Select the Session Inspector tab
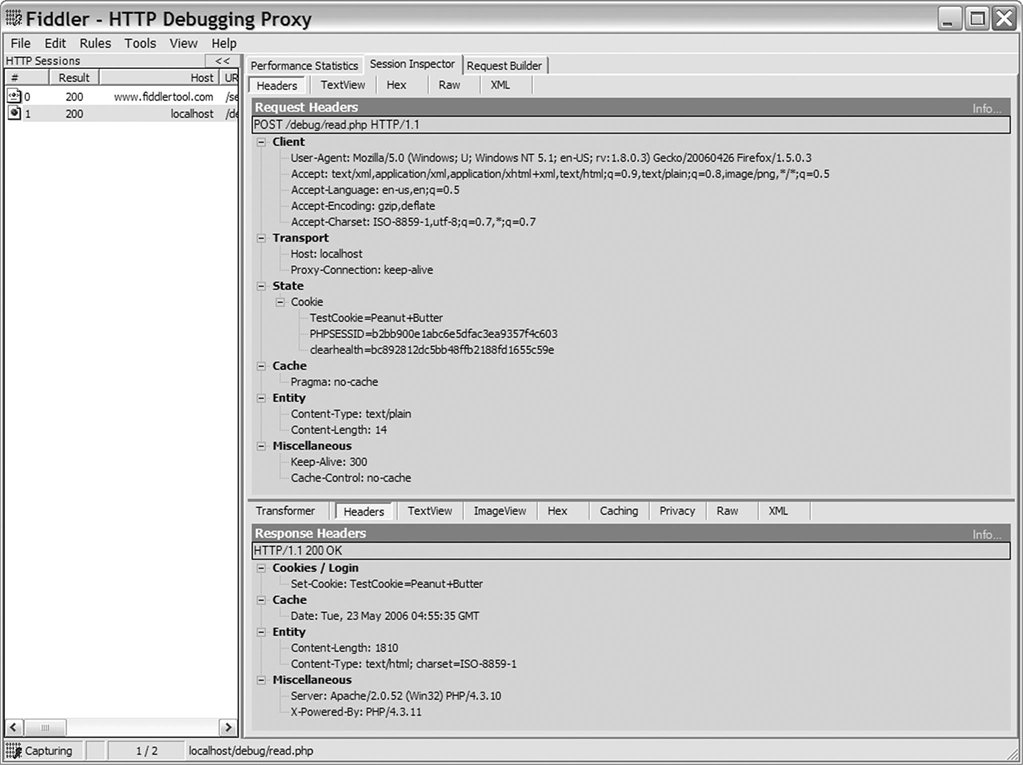Viewport: 1023px width, 765px height. click(412, 64)
